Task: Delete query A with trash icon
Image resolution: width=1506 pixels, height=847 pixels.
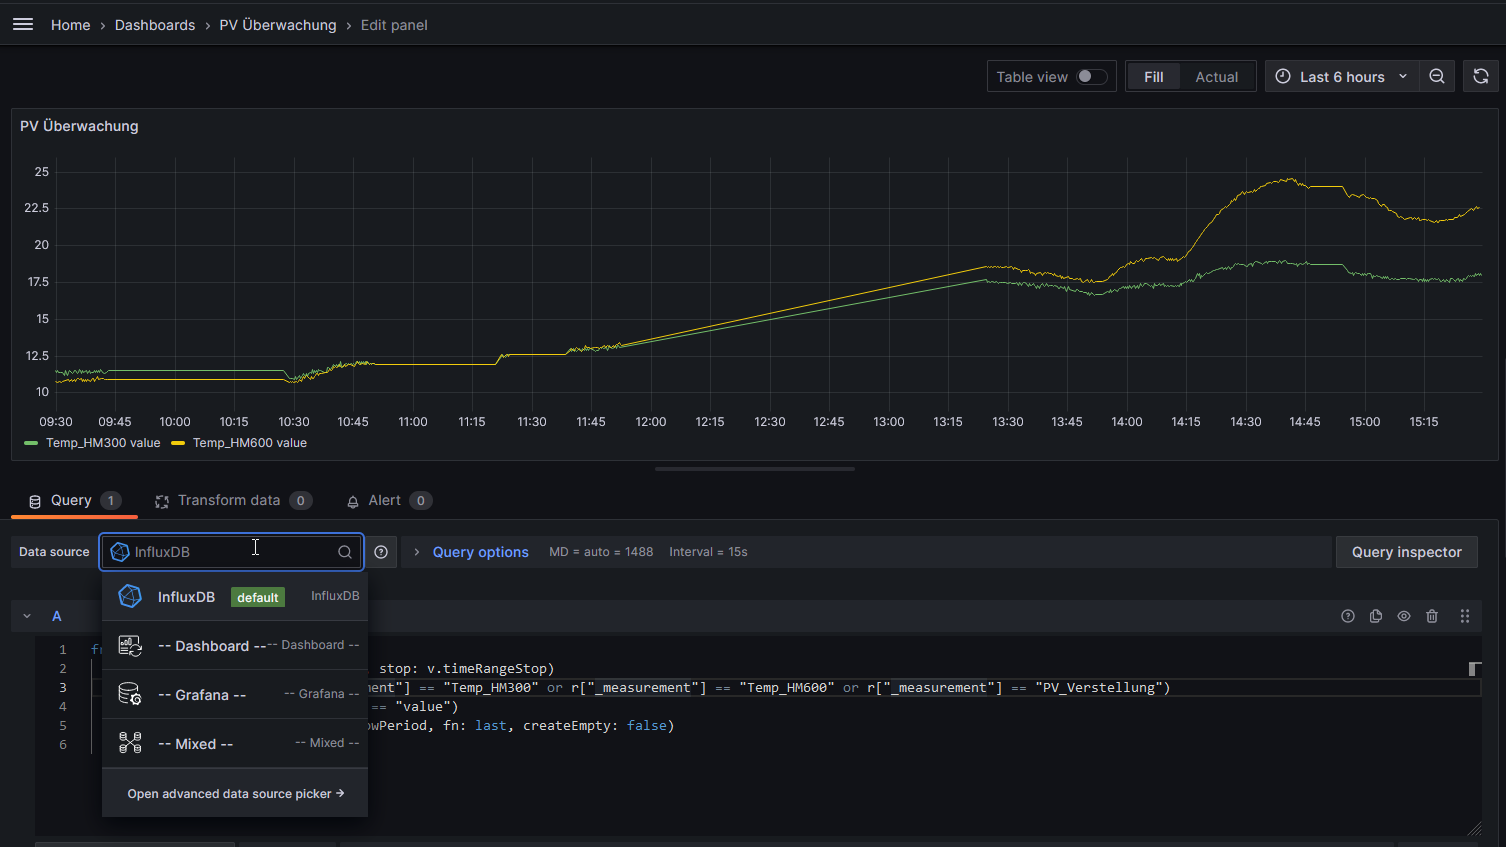Action: (x=1432, y=616)
